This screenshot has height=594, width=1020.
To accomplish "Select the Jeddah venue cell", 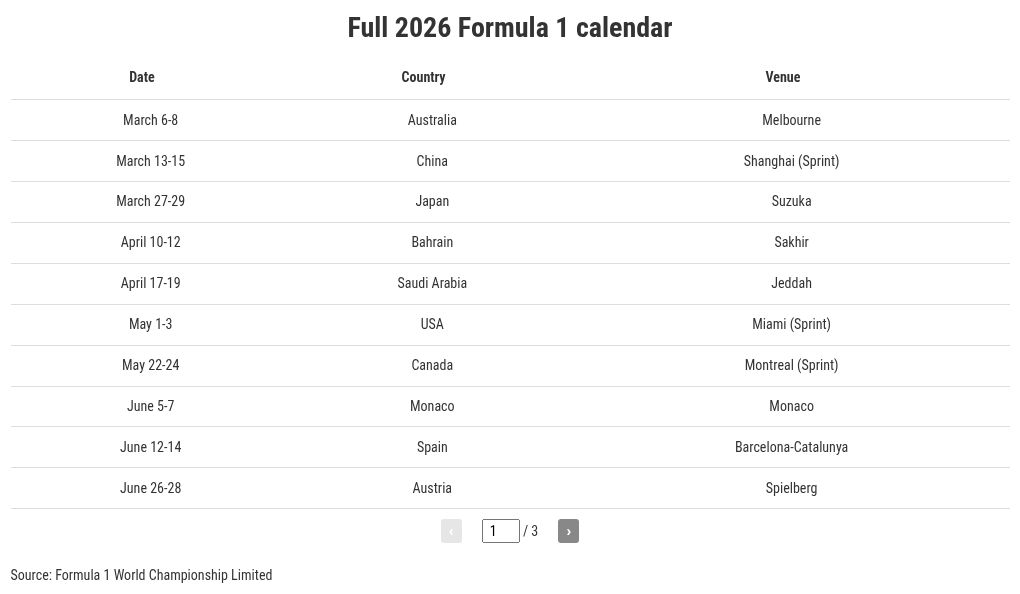I will (x=791, y=283).
